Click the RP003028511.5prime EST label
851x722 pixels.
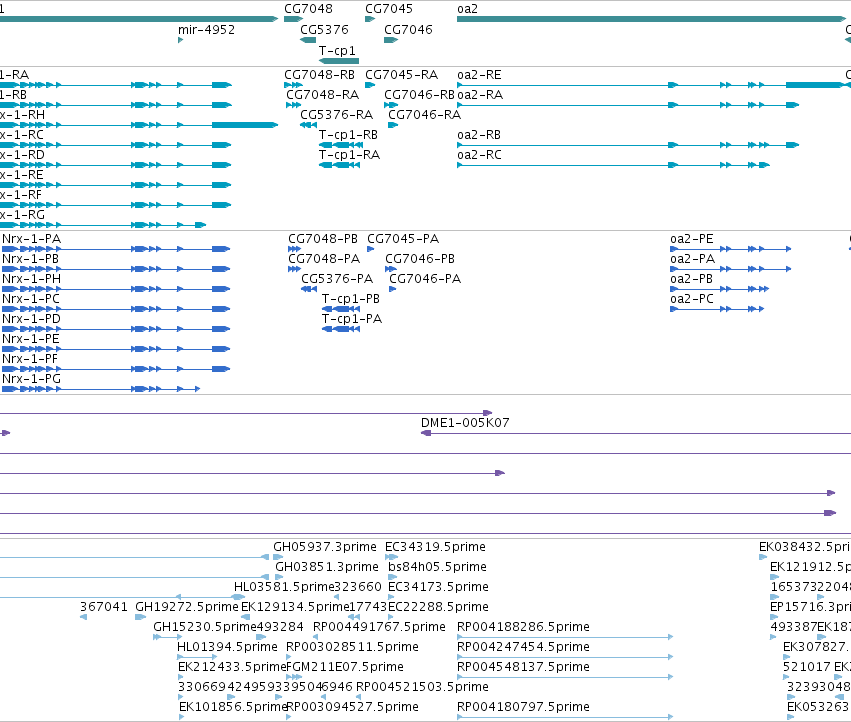pyautogui.click(x=352, y=647)
